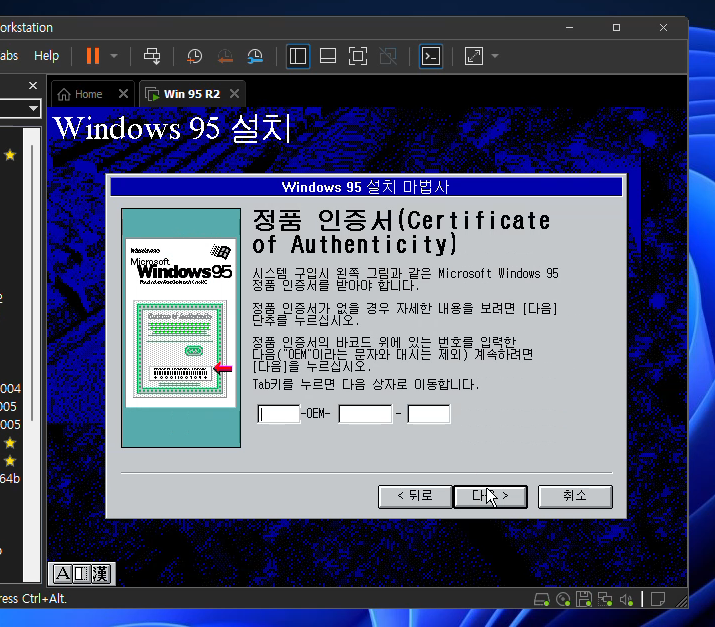Open the power options dropdown arrow
715x627 pixels.
[114, 56]
